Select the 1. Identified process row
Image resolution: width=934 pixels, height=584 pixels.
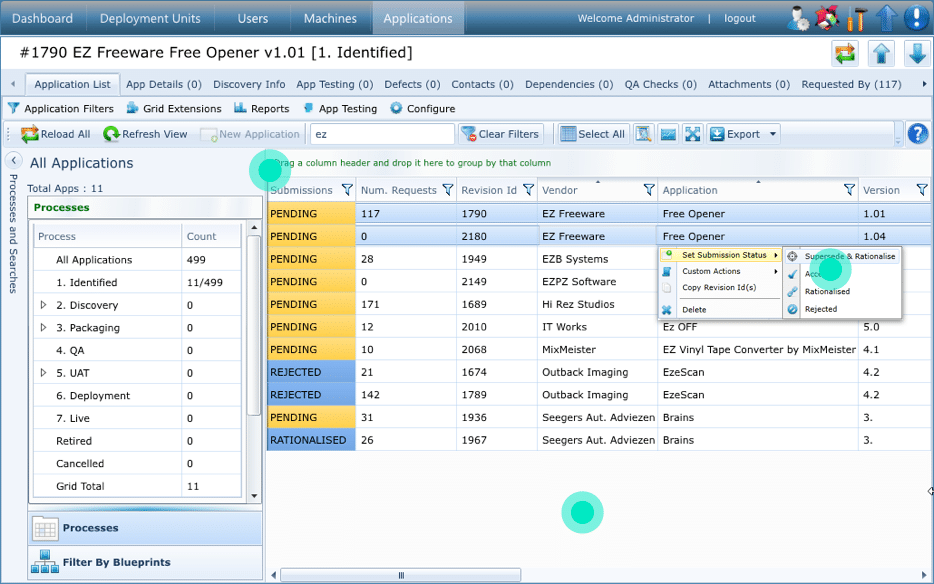tap(138, 282)
